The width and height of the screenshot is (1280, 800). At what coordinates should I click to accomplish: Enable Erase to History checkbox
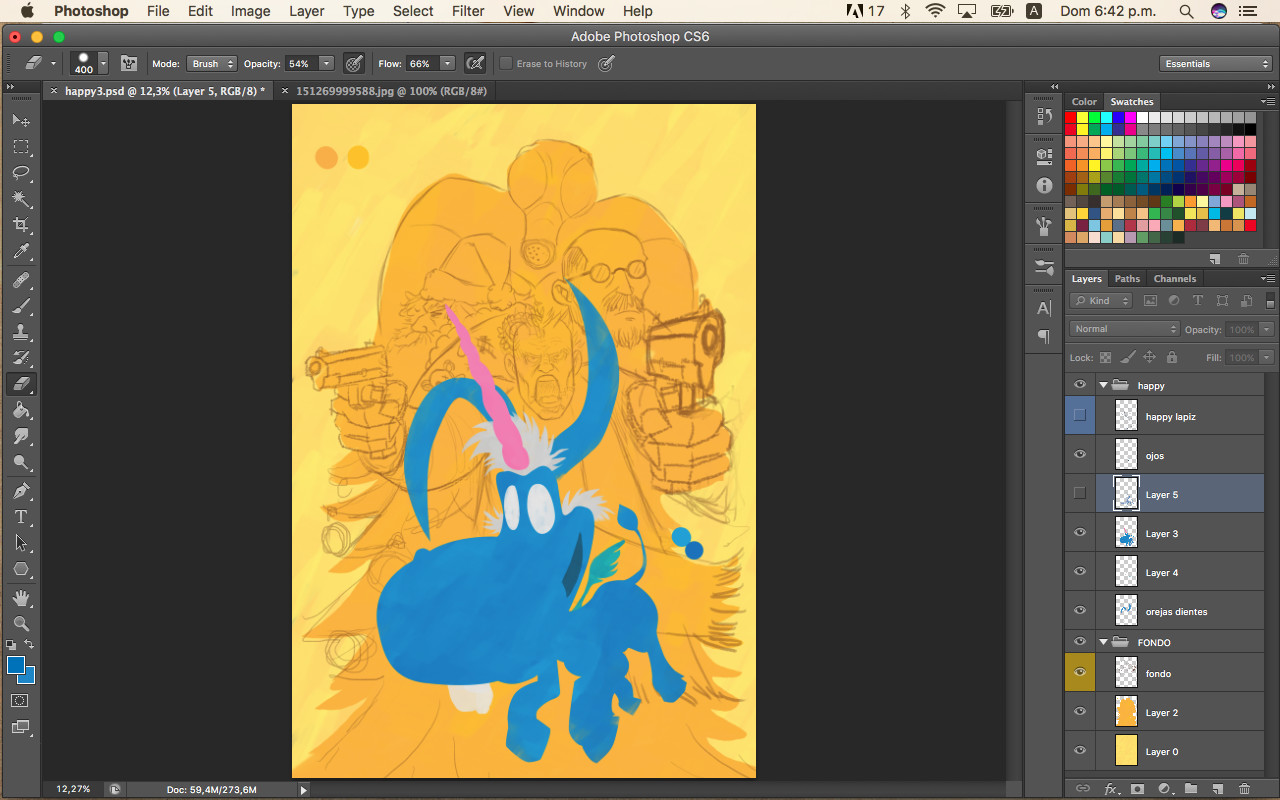[x=506, y=63]
